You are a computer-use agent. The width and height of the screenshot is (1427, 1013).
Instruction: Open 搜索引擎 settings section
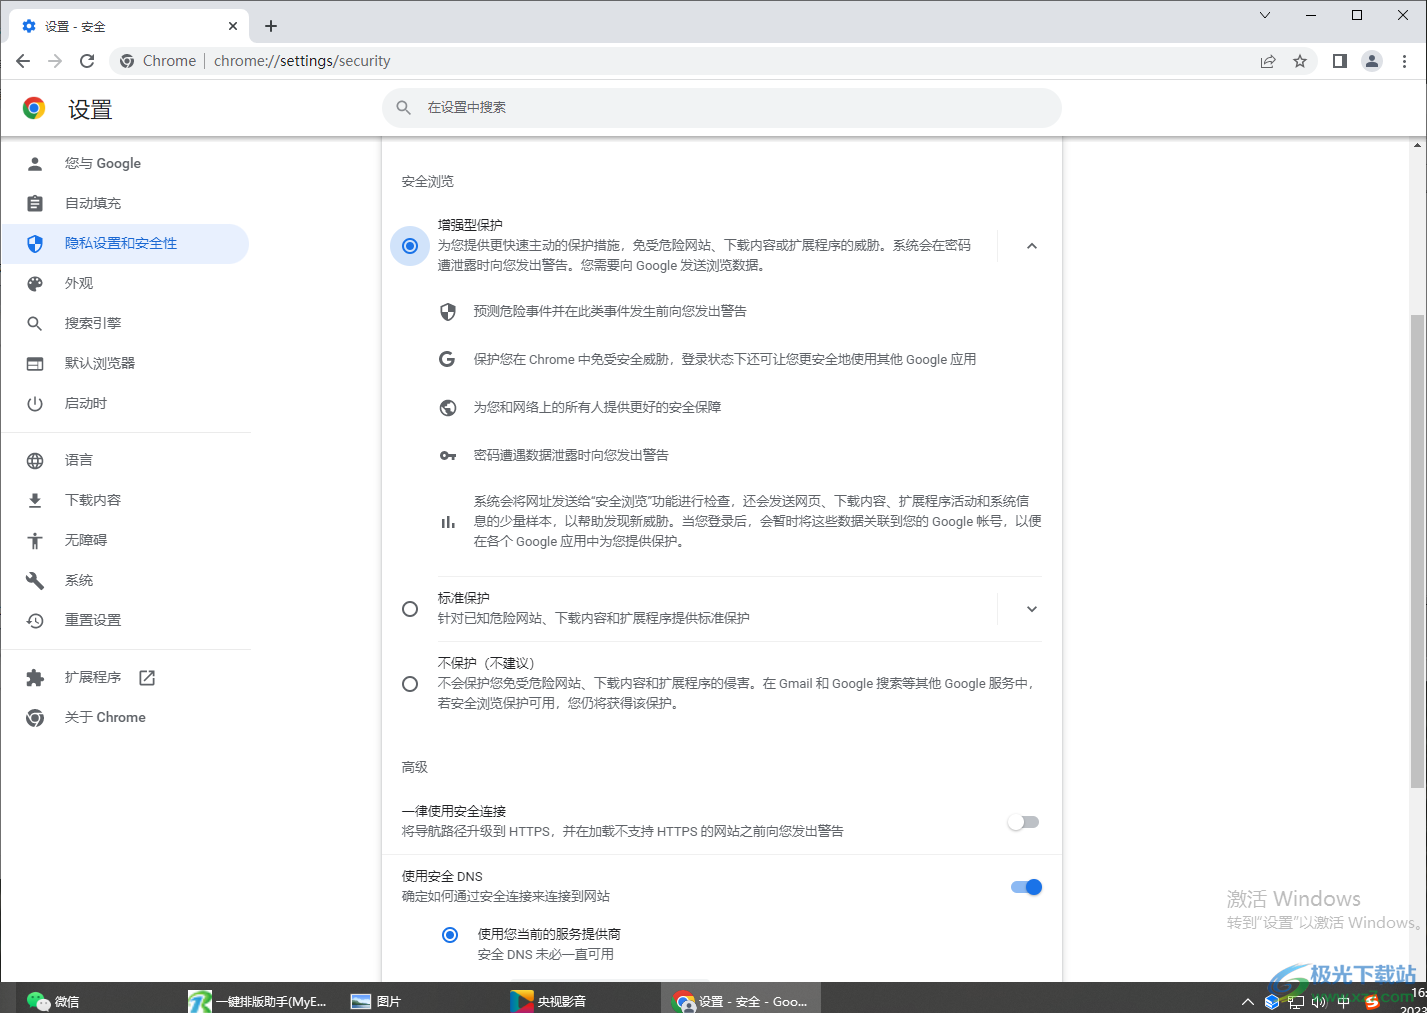(125, 324)
